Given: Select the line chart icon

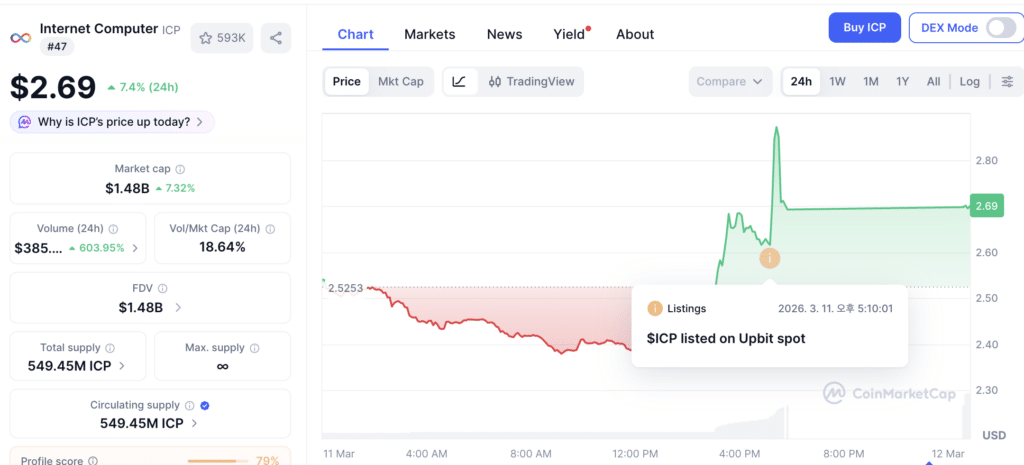Looking at the screenshot, I should point(459,82).
